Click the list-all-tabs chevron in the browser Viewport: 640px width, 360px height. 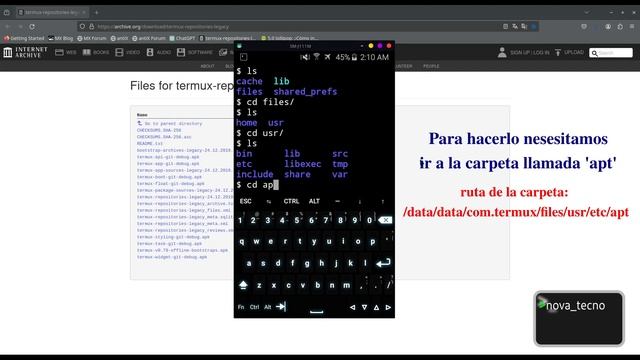(587, 13)
